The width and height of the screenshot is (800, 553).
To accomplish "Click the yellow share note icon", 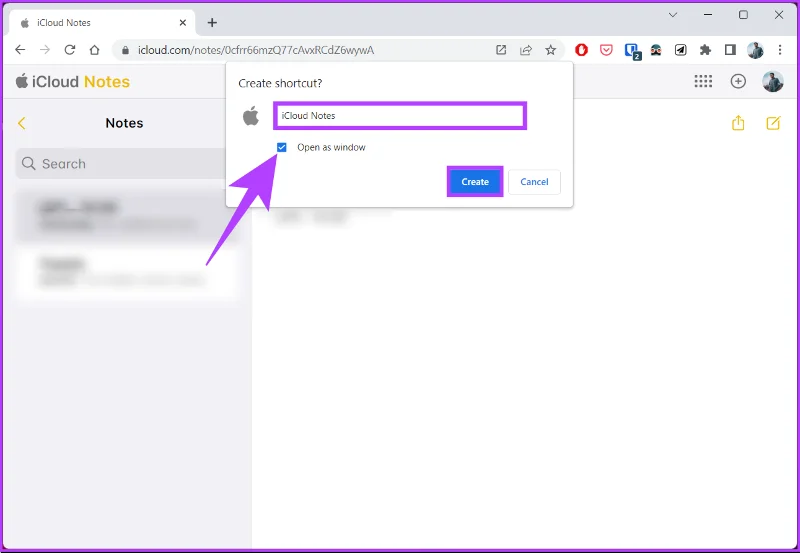I will [738, 122].
